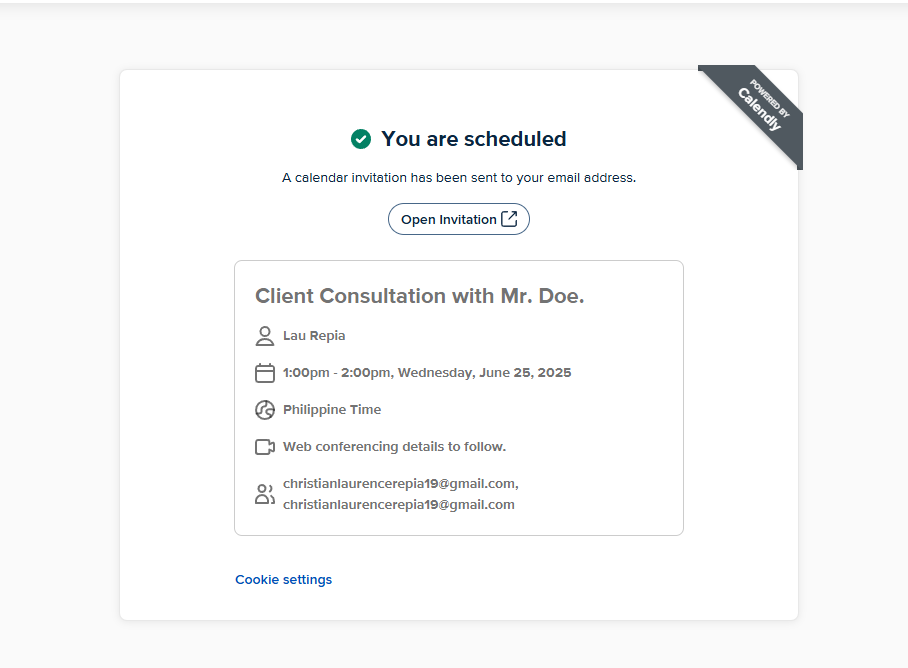Click the first christianlaurencerepia19@gmail.com address
The image size is (908, 668).
click(x=401, y=483)
